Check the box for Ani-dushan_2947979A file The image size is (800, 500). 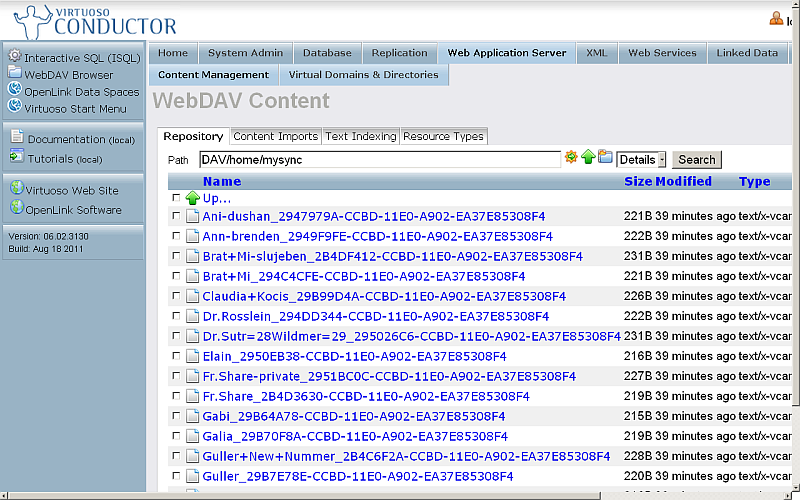pyautogui.click(x=177, y=216)
